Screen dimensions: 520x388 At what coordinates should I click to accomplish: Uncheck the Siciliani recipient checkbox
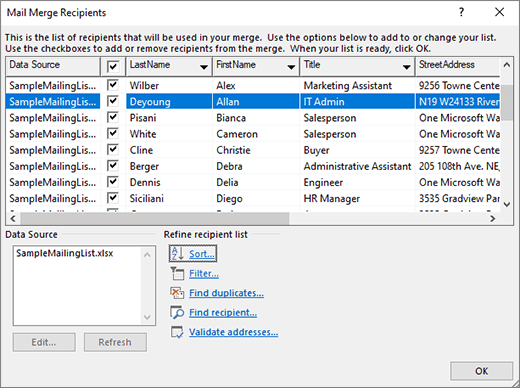pos(113,198)
